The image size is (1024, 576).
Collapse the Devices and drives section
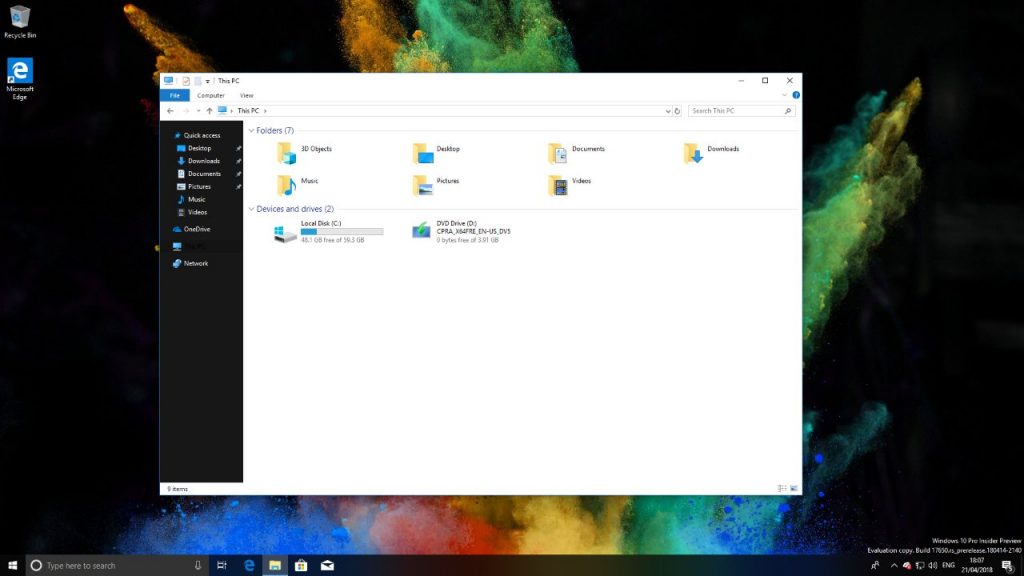pyautogui.click(x=252, y=209)
